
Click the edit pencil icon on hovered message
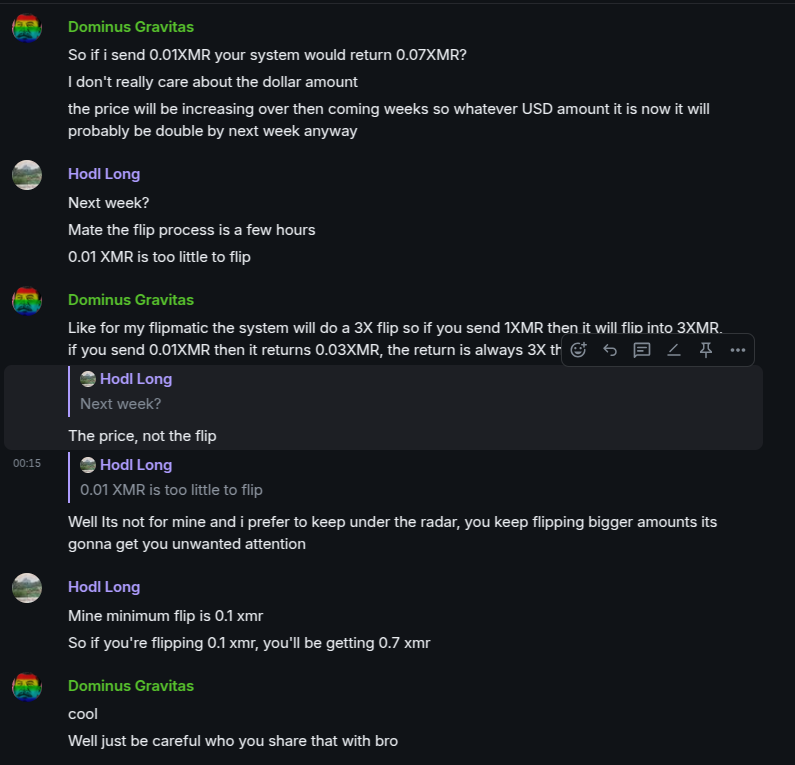coord(674,350)
